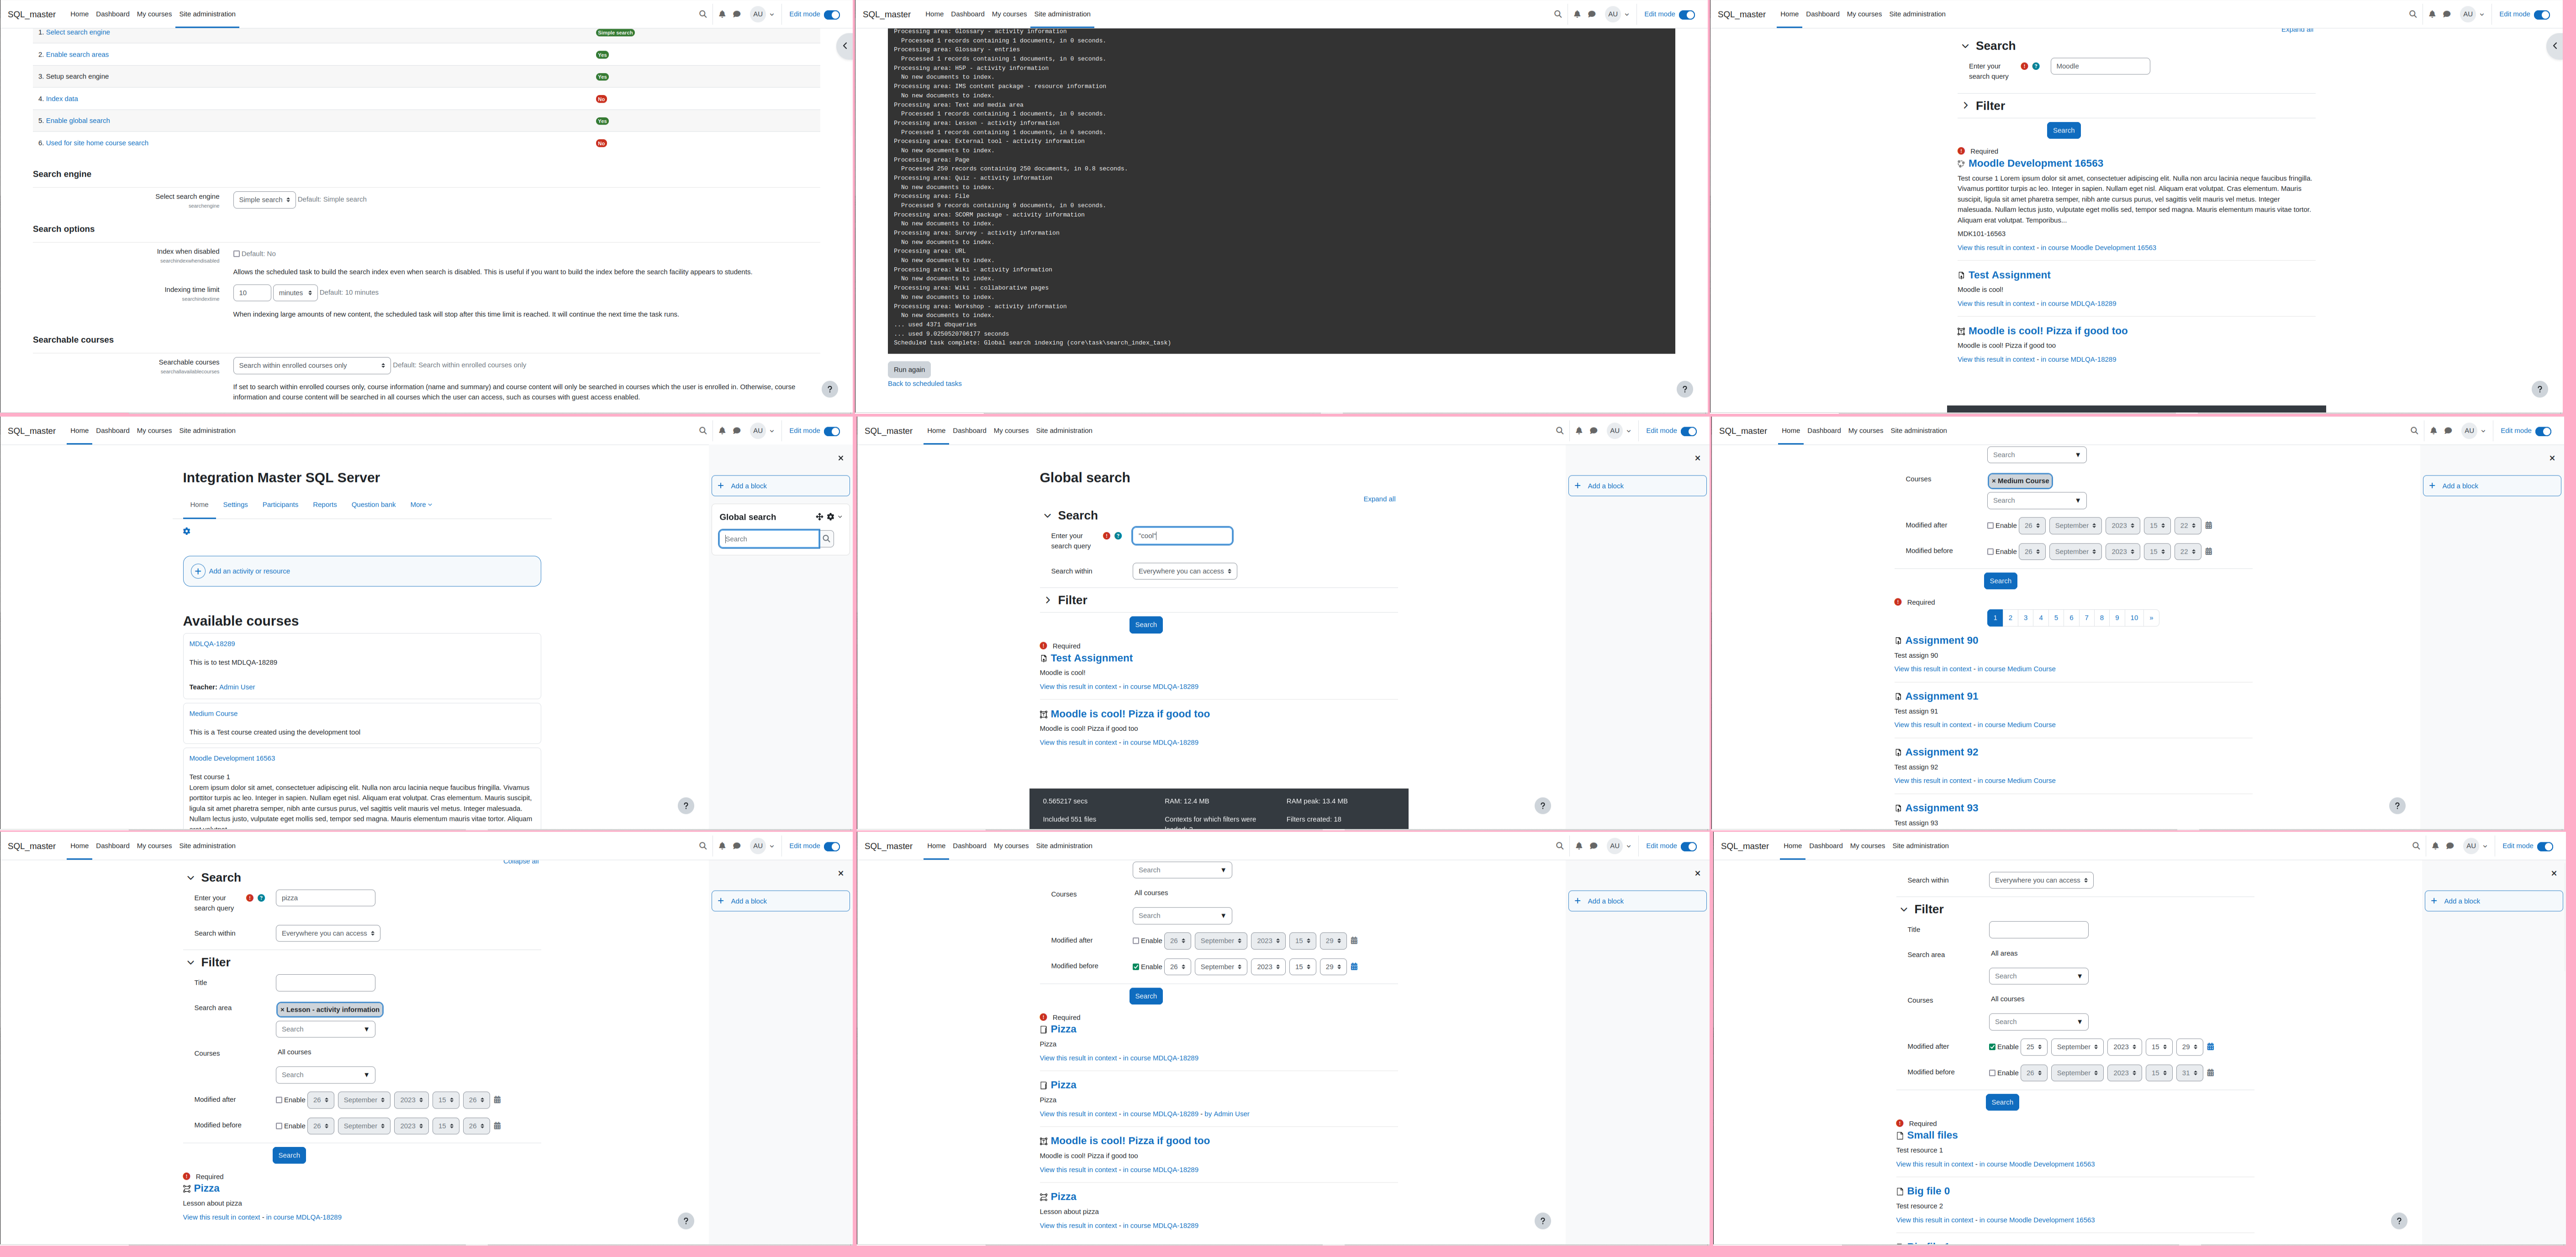2576x1257 pixels.
Task: Open the Admin User teacher link
Action: 237,688
